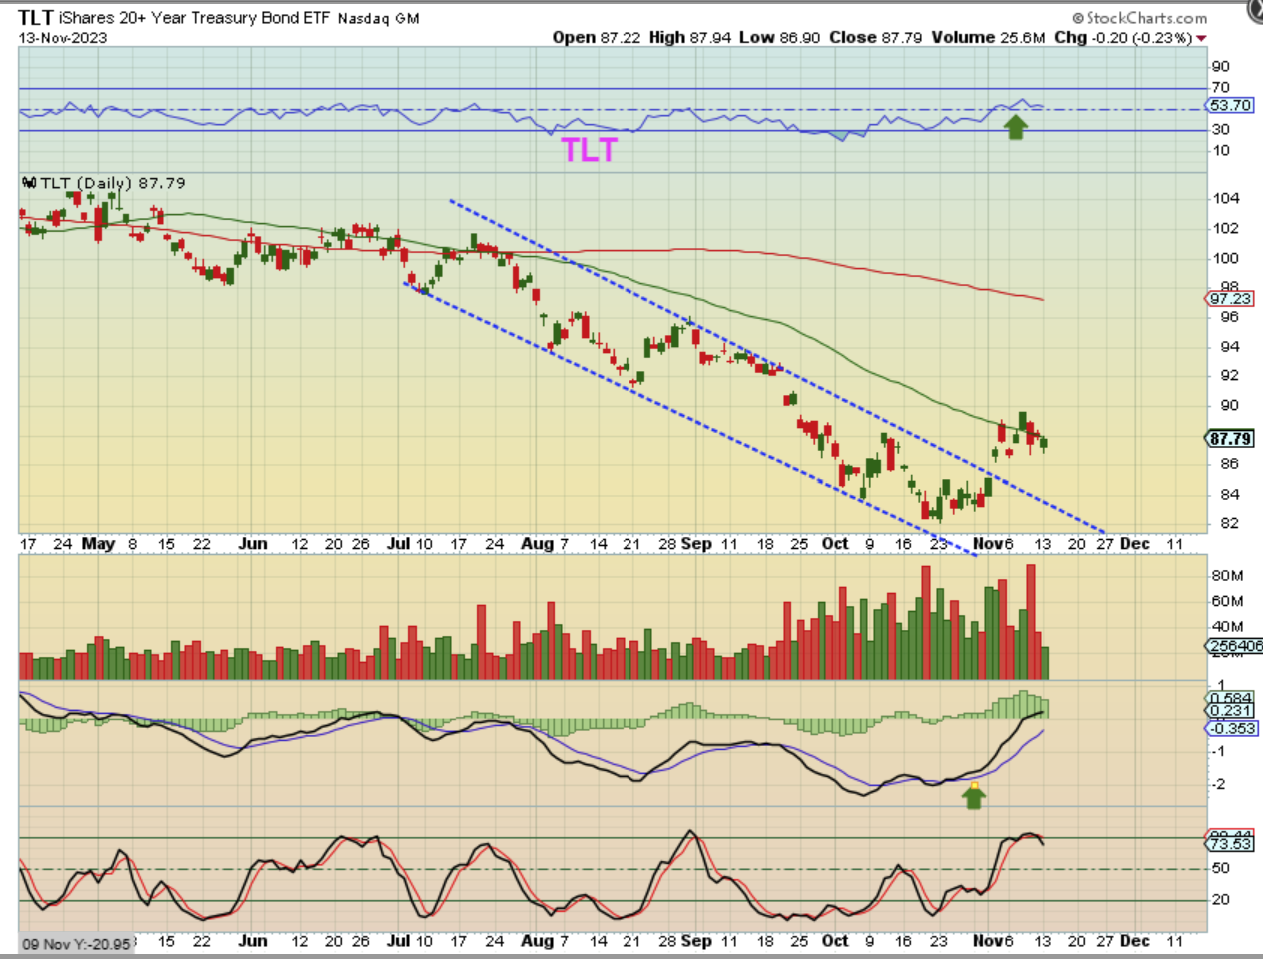Click the tallest red volume bar in November

click(1031, 622)
